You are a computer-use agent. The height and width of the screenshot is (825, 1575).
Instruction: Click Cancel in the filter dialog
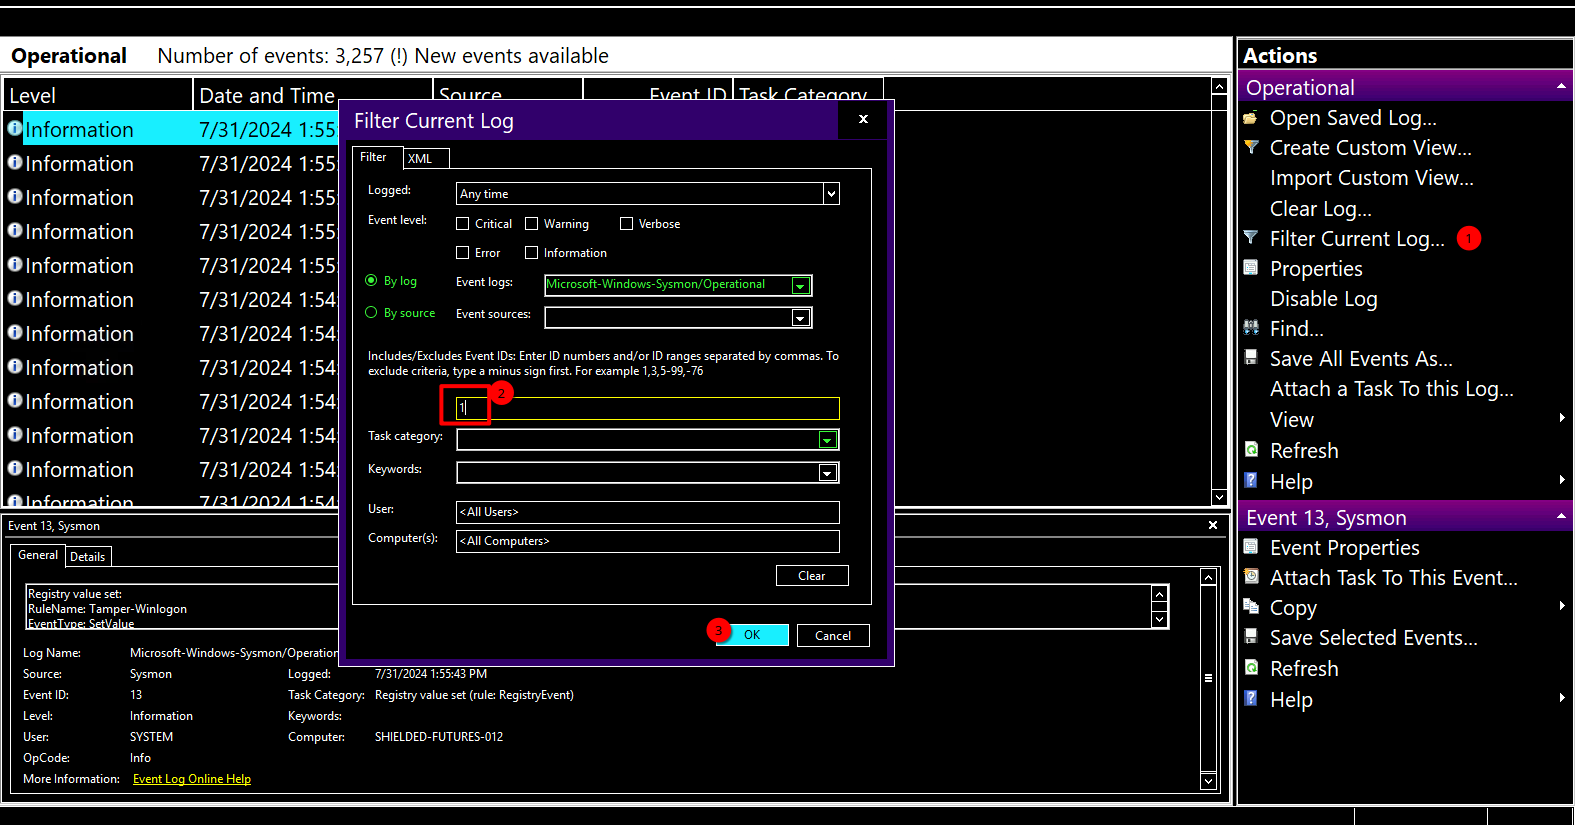tap(833, 635)
